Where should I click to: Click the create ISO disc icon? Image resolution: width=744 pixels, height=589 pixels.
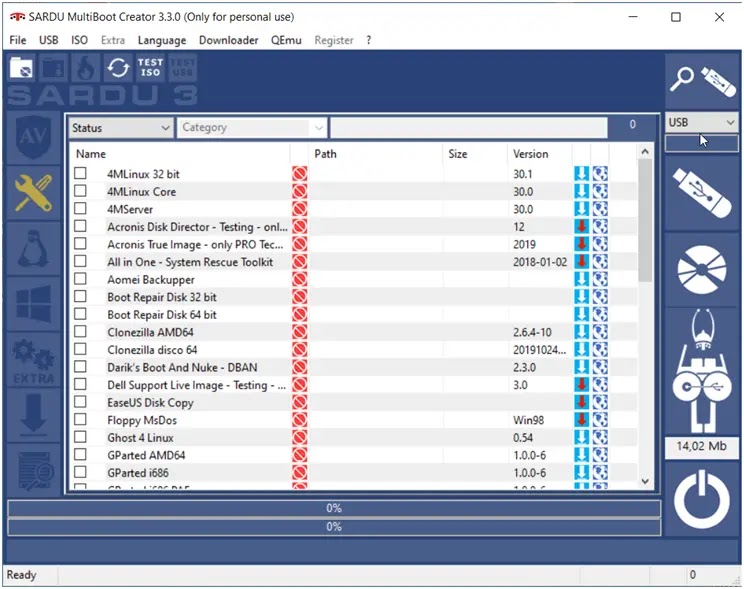[702, 269]
